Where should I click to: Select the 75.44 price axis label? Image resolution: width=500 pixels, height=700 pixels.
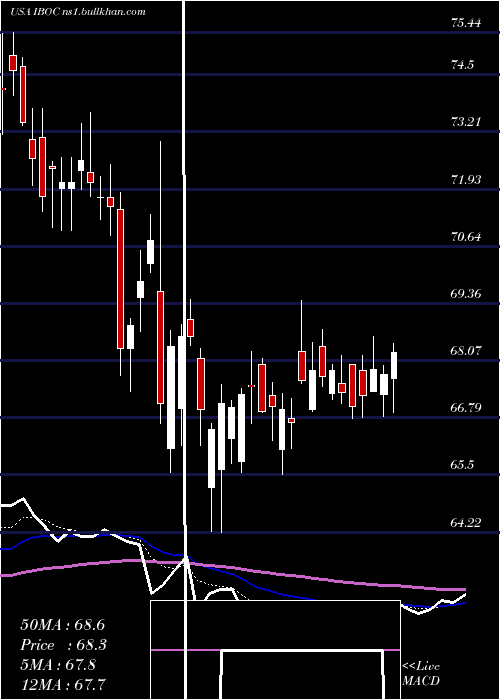tap(466, 22)
